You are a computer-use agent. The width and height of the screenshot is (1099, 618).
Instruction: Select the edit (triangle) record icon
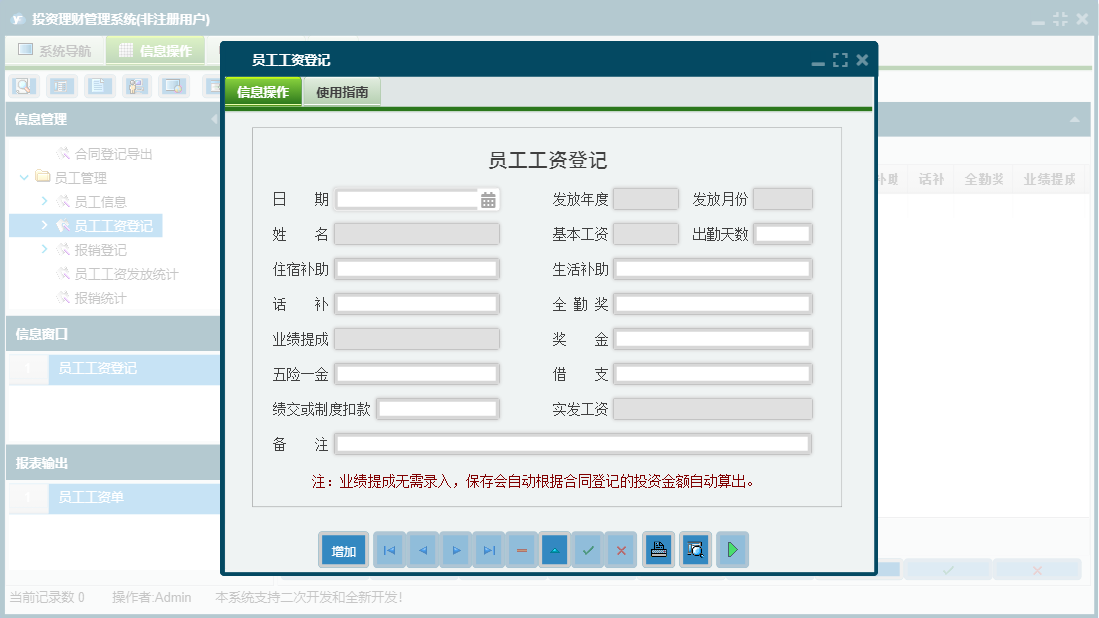(x=554, y=549)
